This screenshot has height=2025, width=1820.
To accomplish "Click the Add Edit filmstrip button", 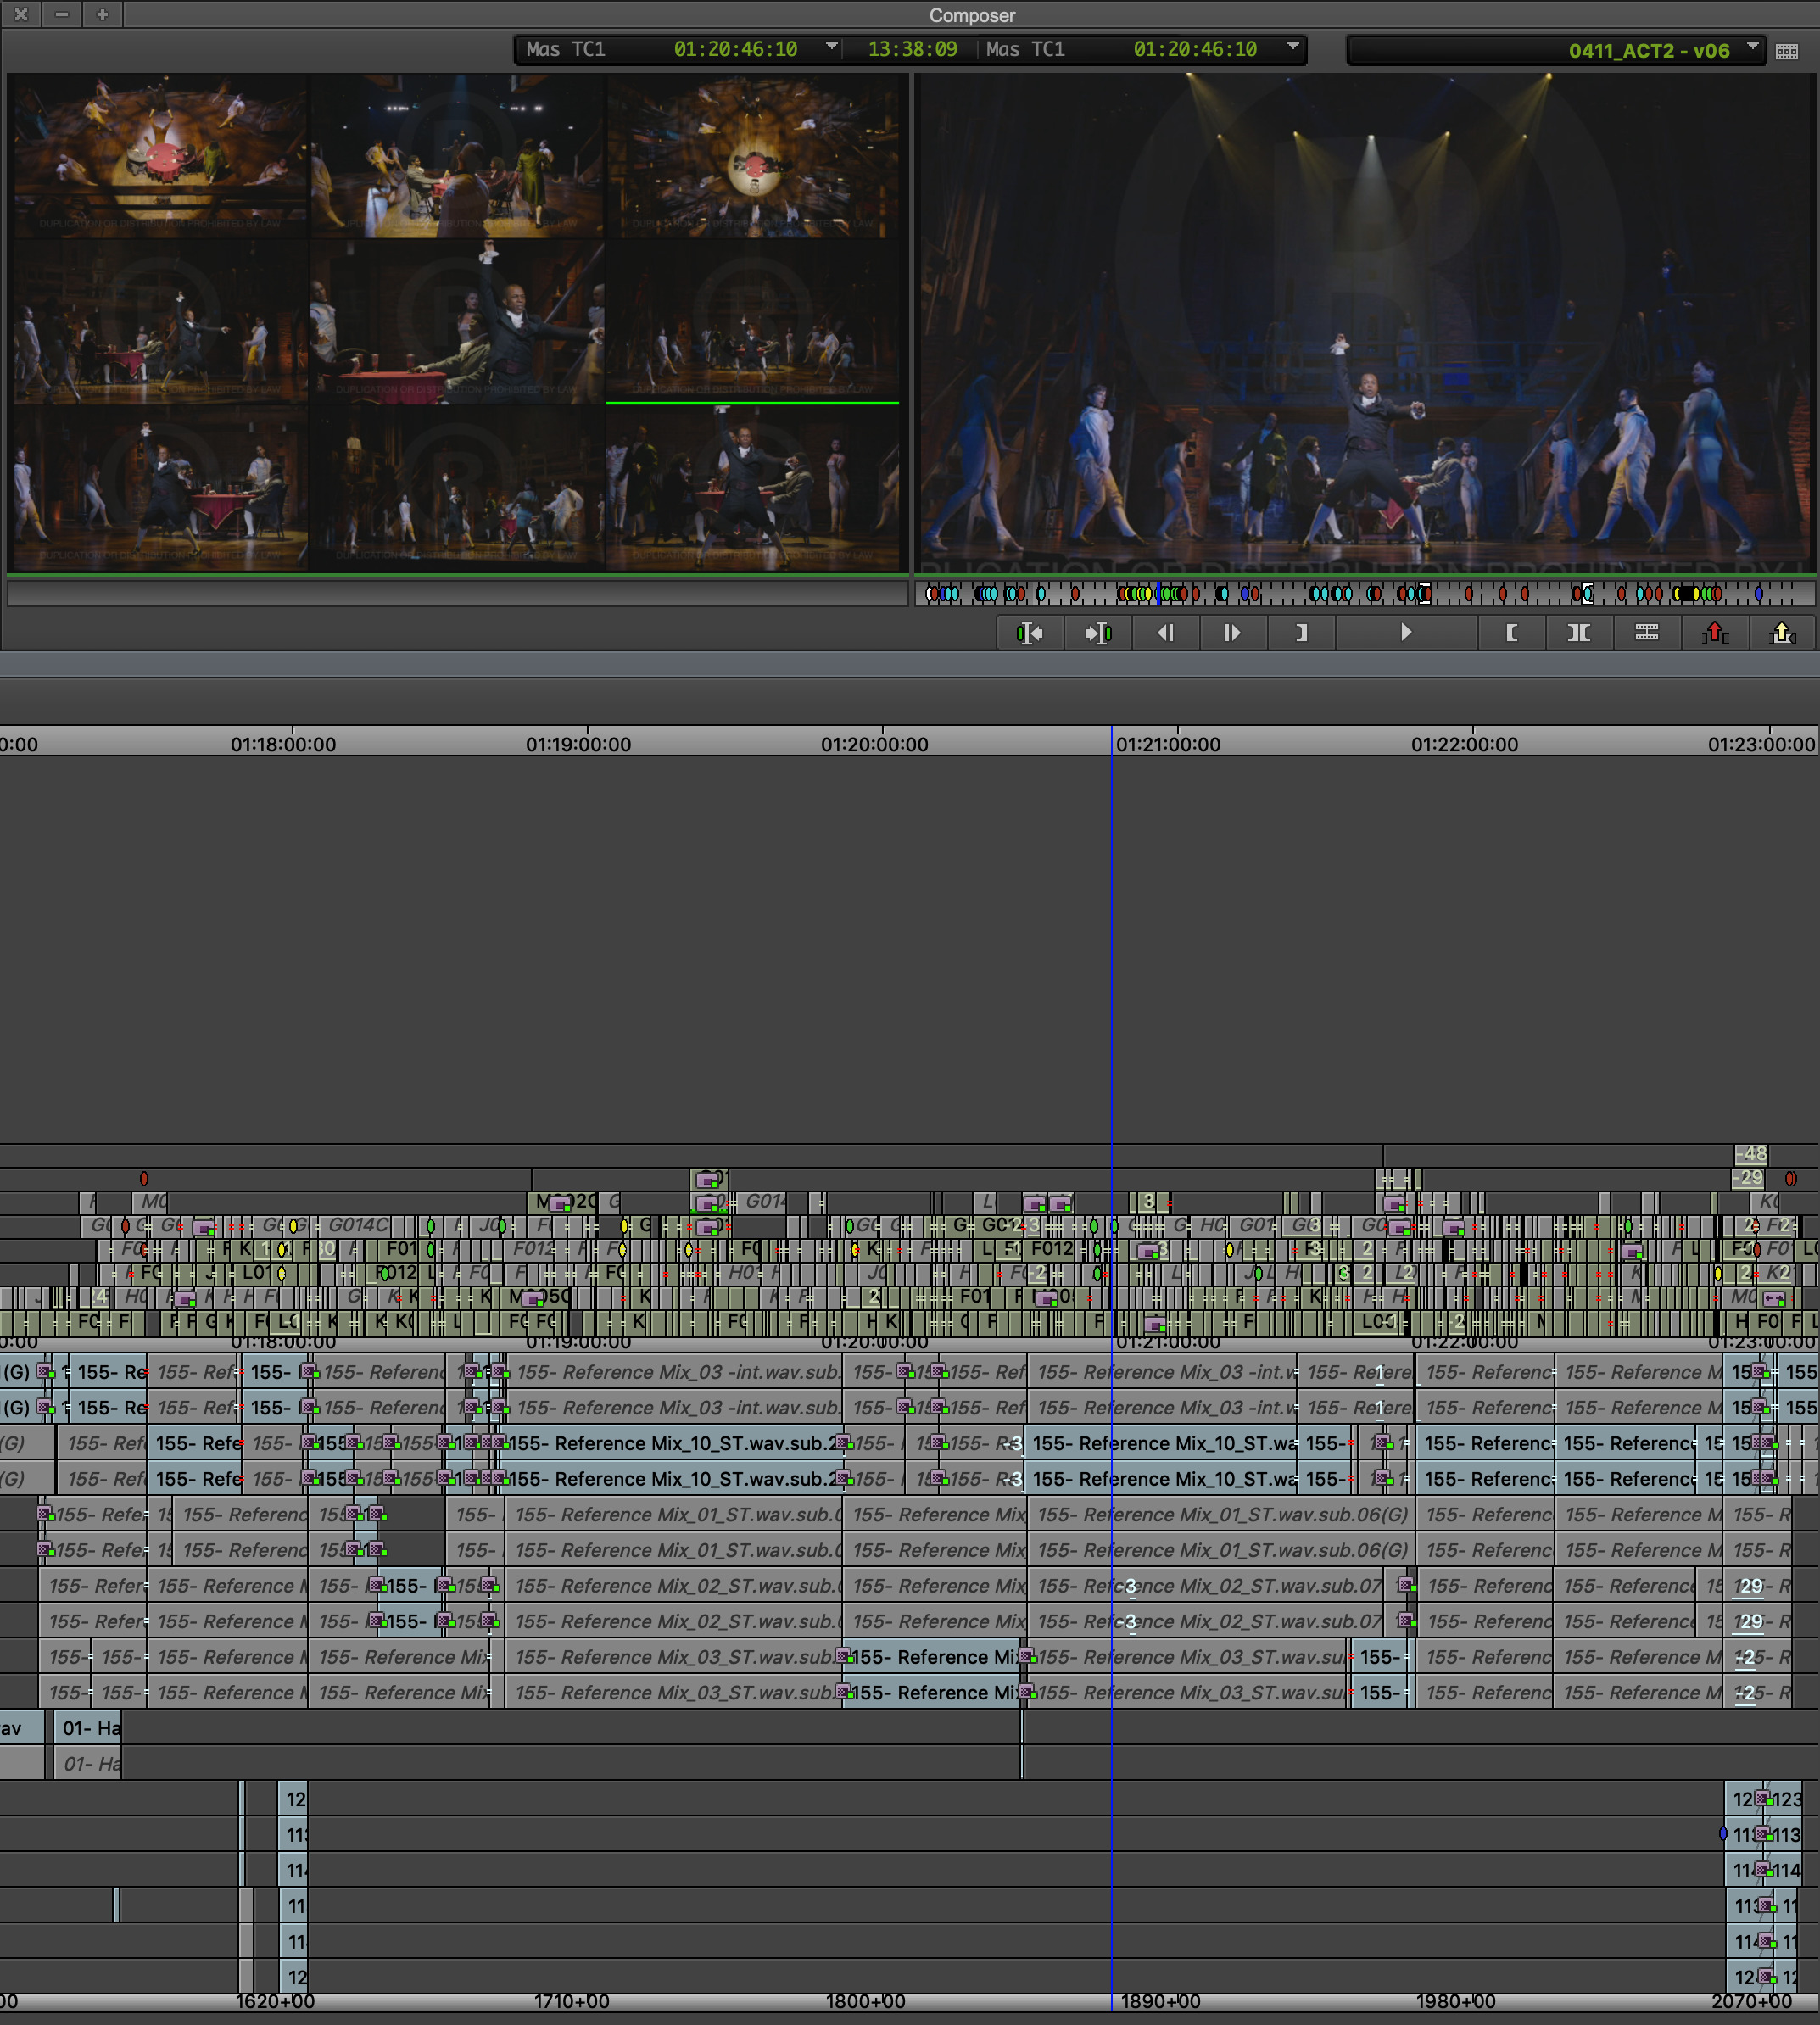I will click(x=1647, y=633).
